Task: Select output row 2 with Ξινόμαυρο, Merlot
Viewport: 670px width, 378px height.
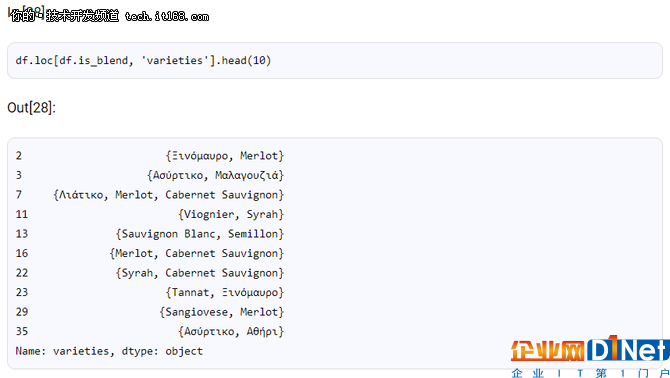Action: 150,155
